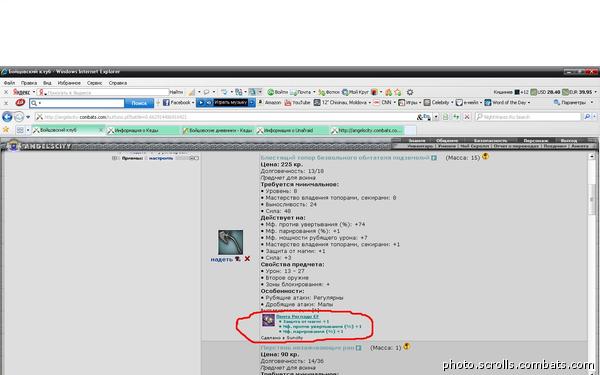Open Фотки on Yandex bar
Screen dimensions: 600x375
(329, 92)
